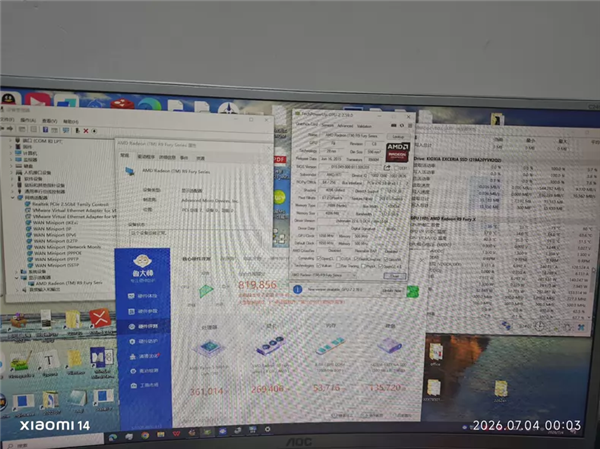
Task: Click the red X uninstall device toolbar icon
Action: pyautogui.click(x=86, y=131)
